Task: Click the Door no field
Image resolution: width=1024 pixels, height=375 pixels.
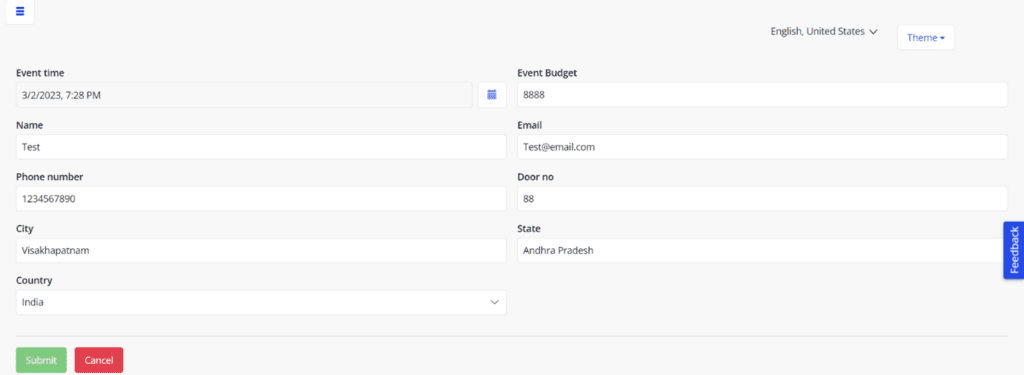Action: click(x=762, y=199)
